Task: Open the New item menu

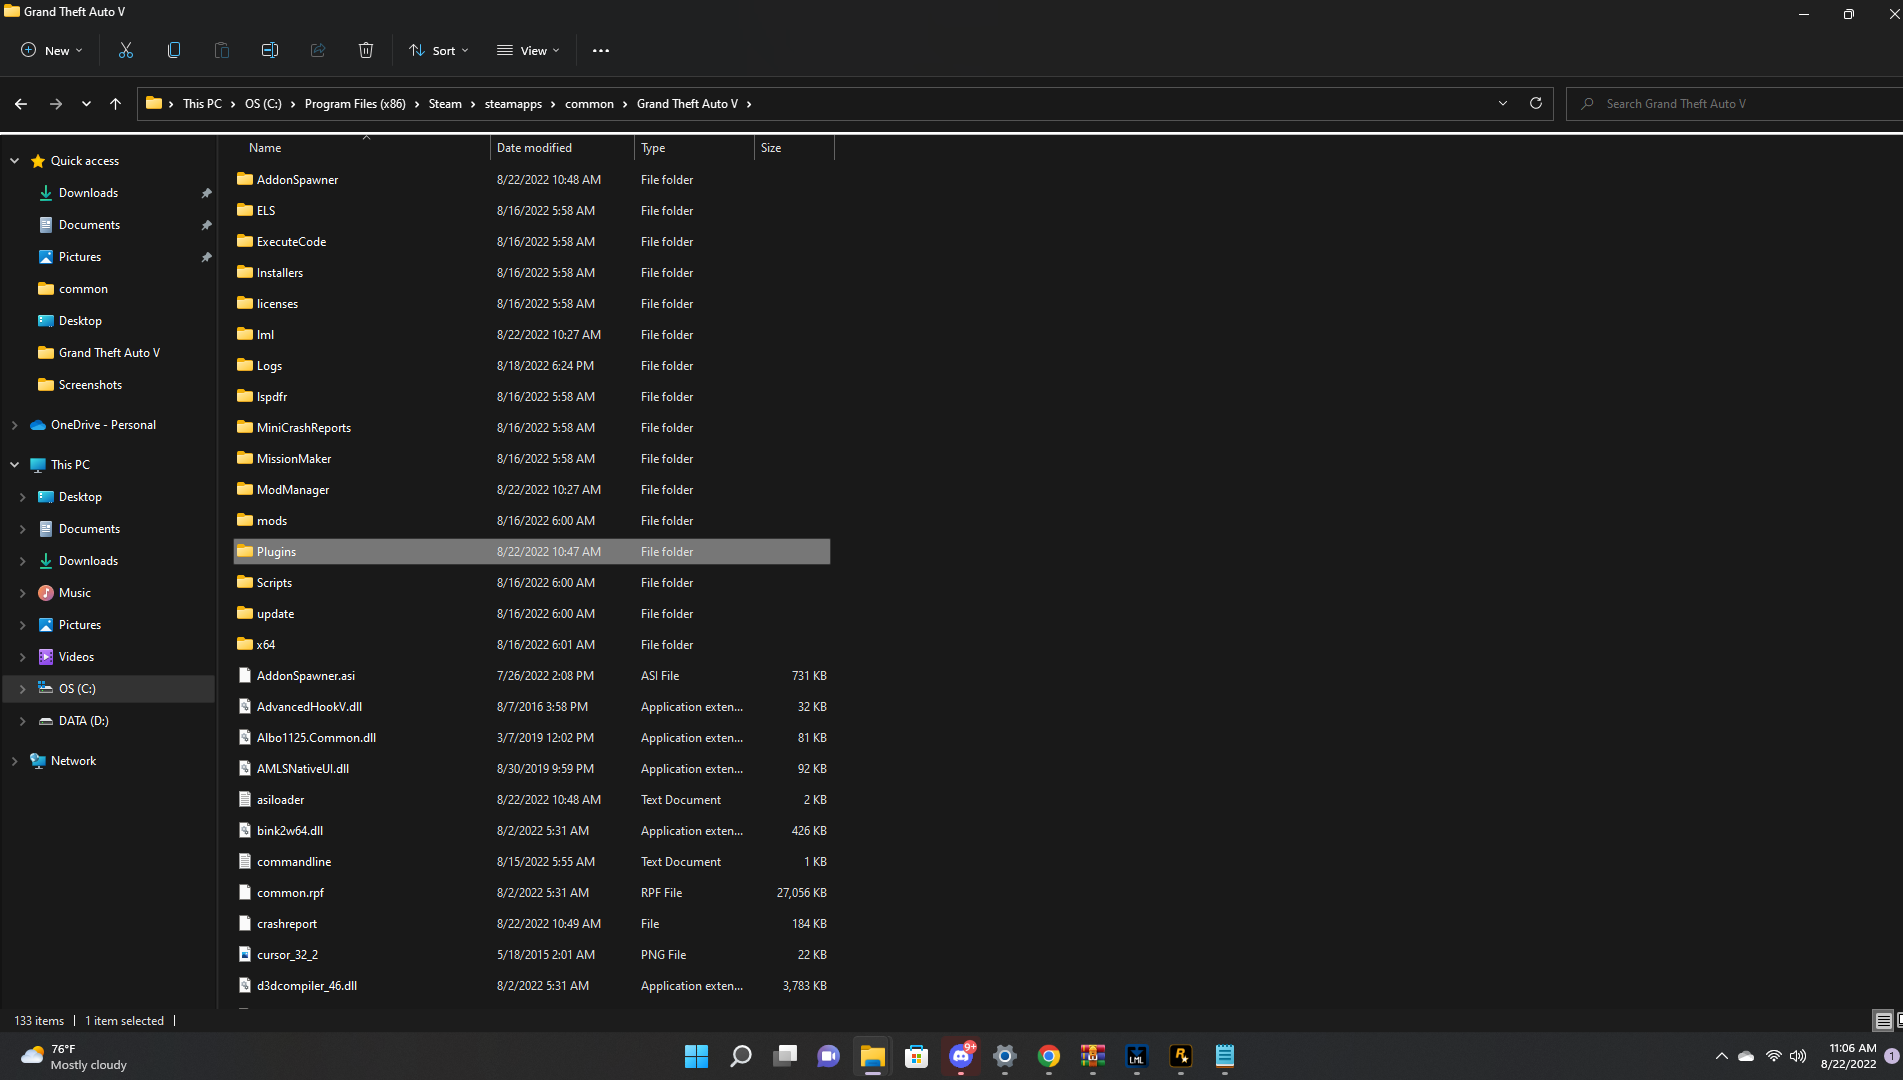Action: (52, 51)
